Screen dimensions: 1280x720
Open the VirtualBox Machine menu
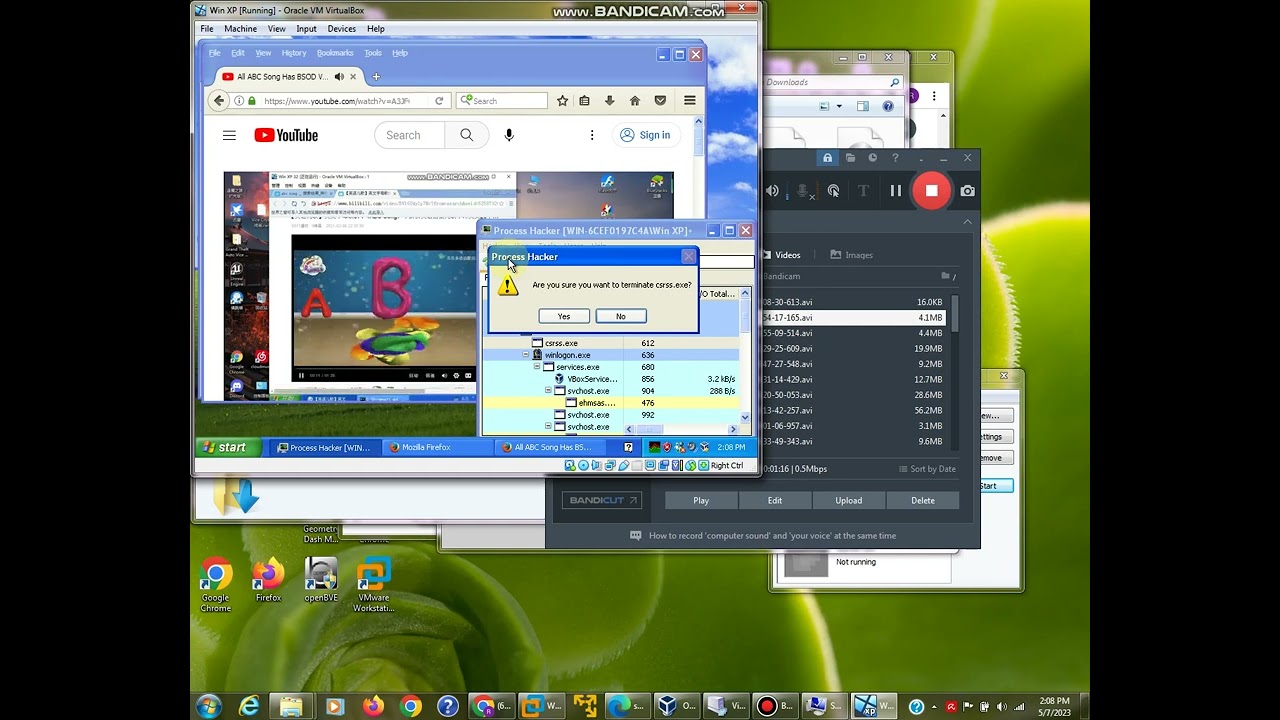coord(240,29)
